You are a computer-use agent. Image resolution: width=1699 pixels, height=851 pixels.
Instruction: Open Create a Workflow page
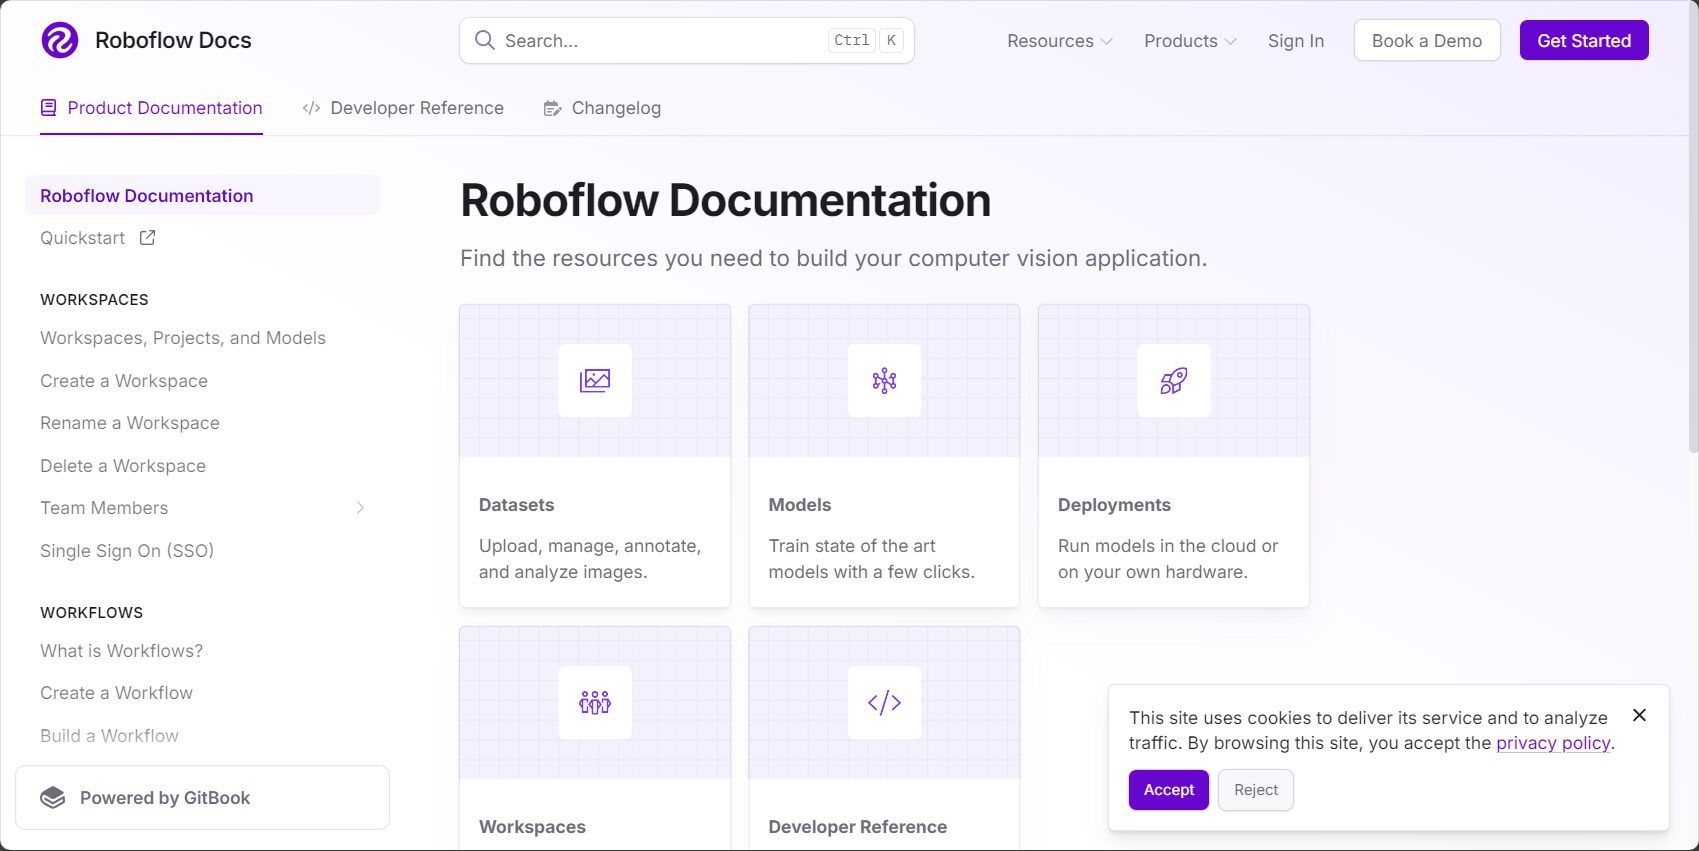tap(116, 693)
